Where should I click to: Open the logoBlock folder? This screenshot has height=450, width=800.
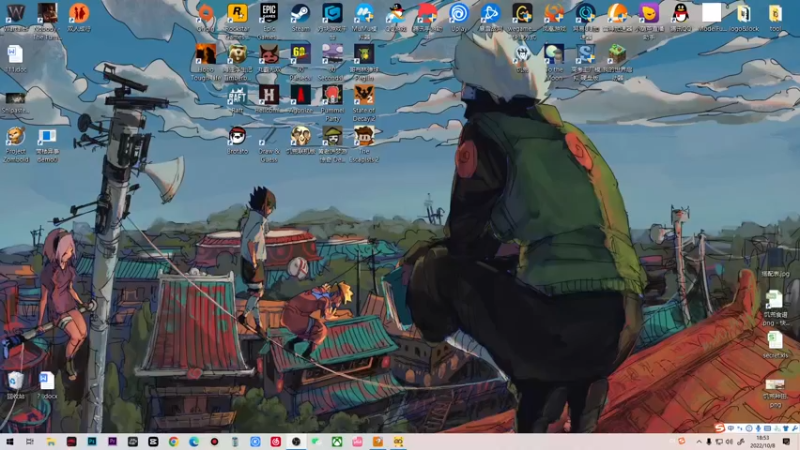pyautogui.click(x=743, y=13)
